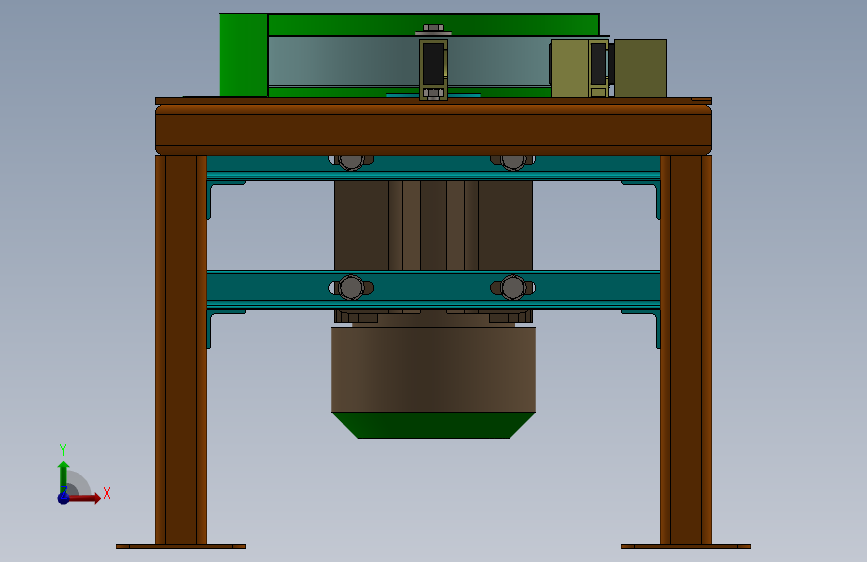Image resolution: width=867 pixels, height=562 pixels.
Task: Select the dark olive block at far right
Action: [x=640, y=68]
